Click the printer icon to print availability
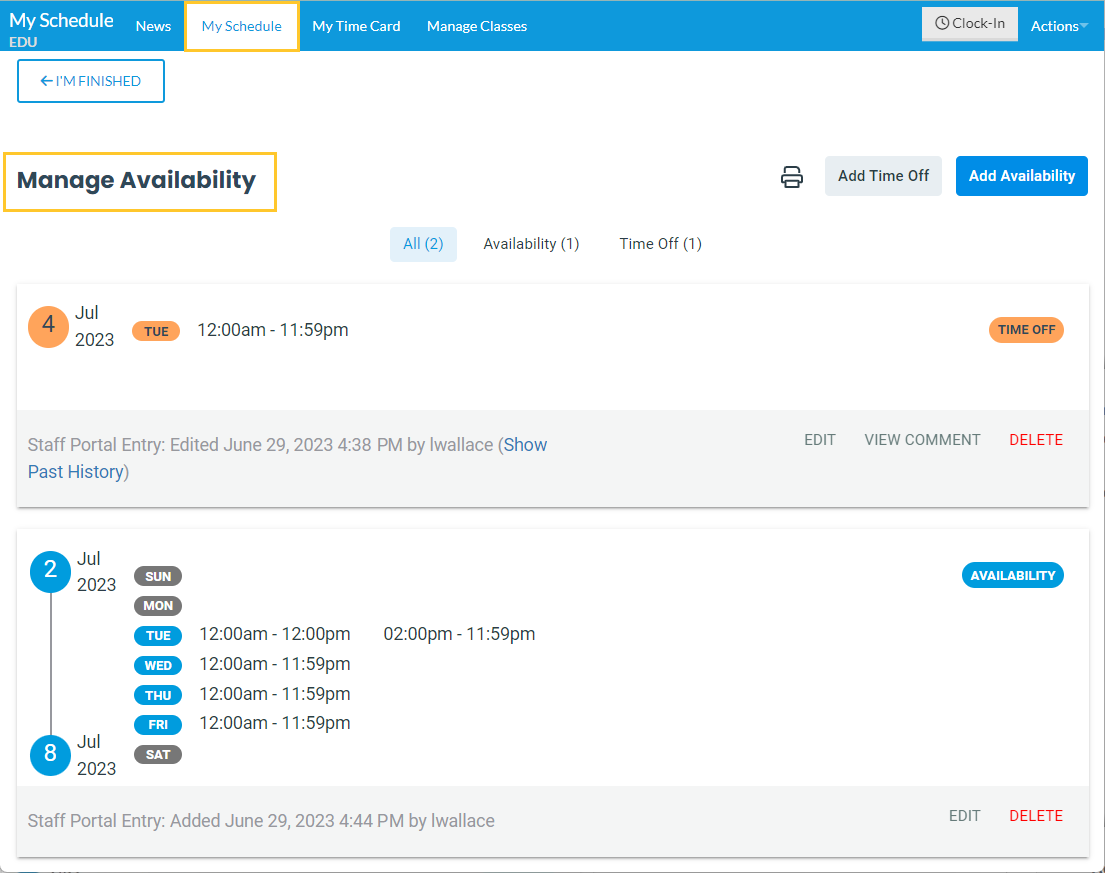The height and width of the screenshot is (873, 1105). 792,176
